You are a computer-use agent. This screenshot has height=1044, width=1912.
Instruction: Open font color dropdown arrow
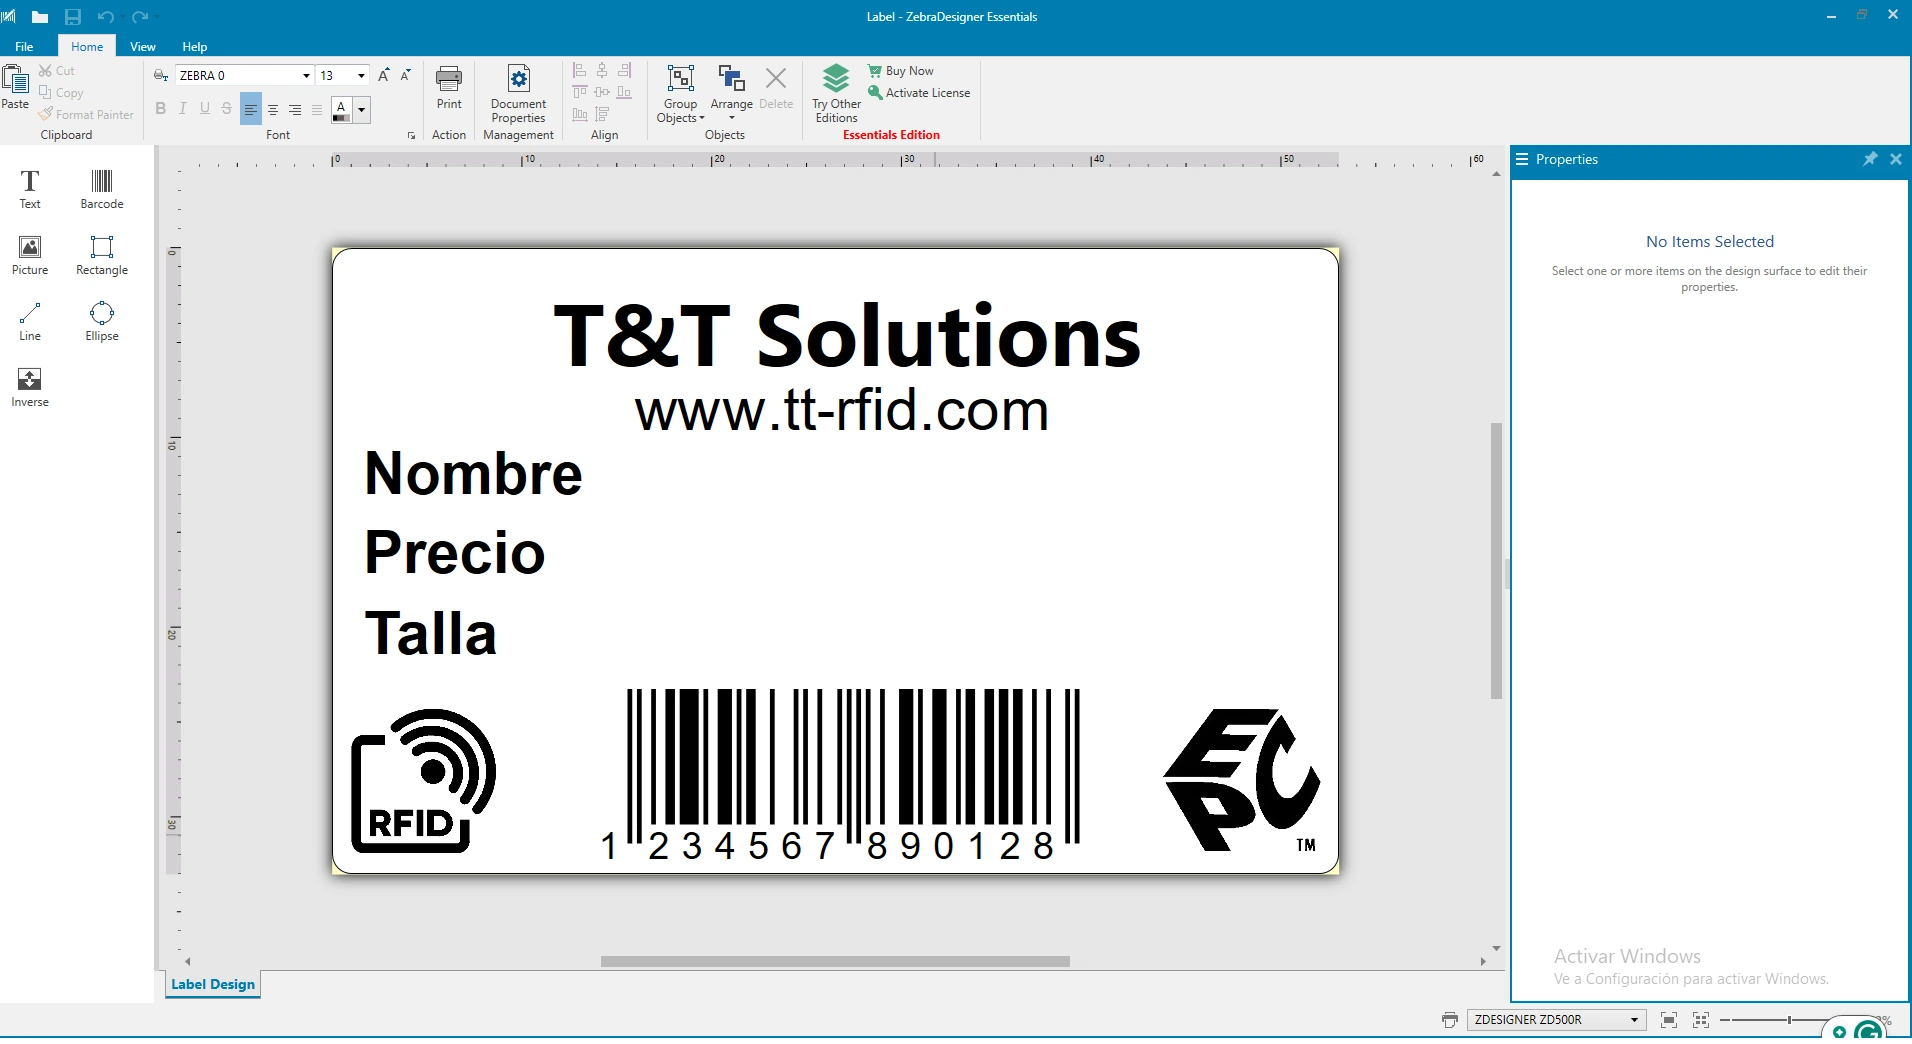(361, 110)
